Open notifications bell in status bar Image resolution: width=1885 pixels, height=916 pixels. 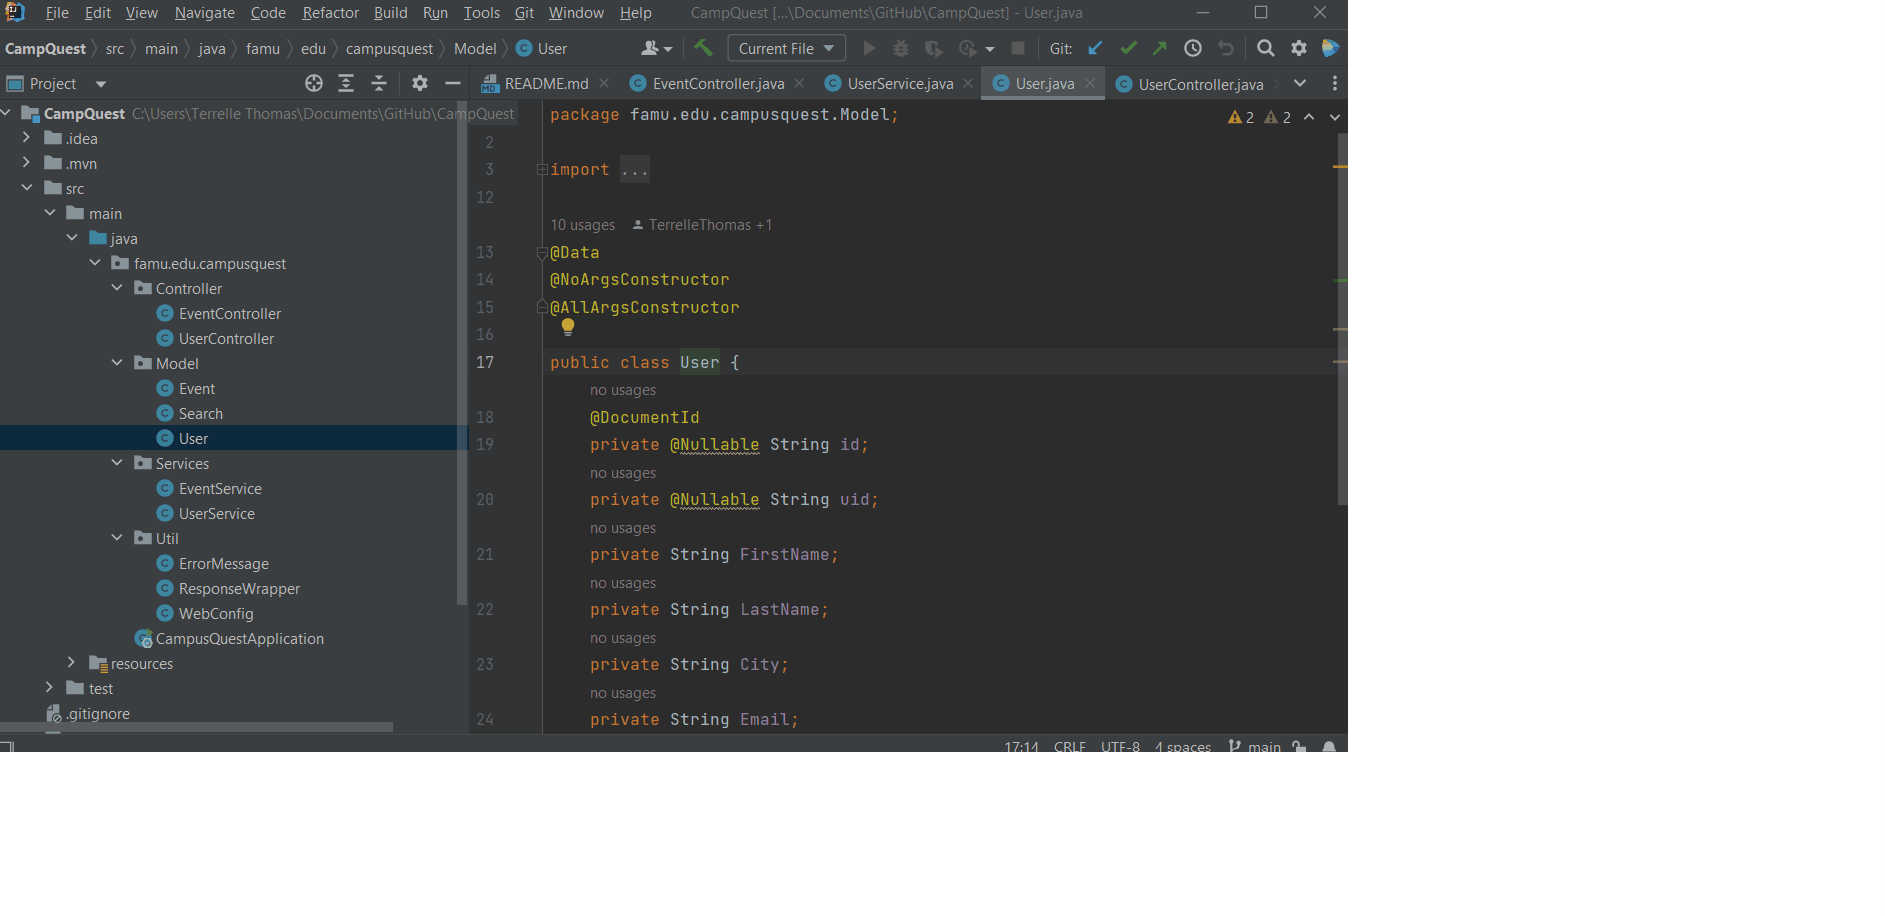(x=1329, y=746)
